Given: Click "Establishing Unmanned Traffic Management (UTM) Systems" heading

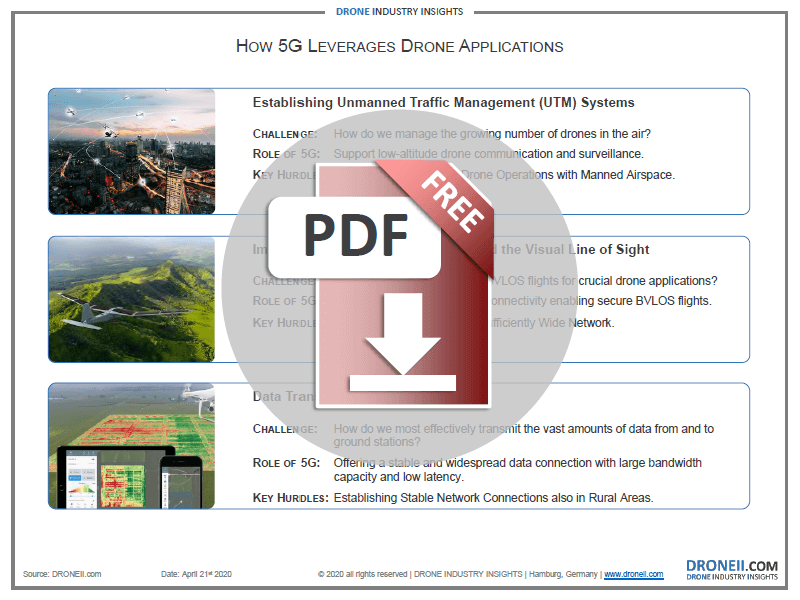Looking at the screenshot, I should (x=443, y=103).
